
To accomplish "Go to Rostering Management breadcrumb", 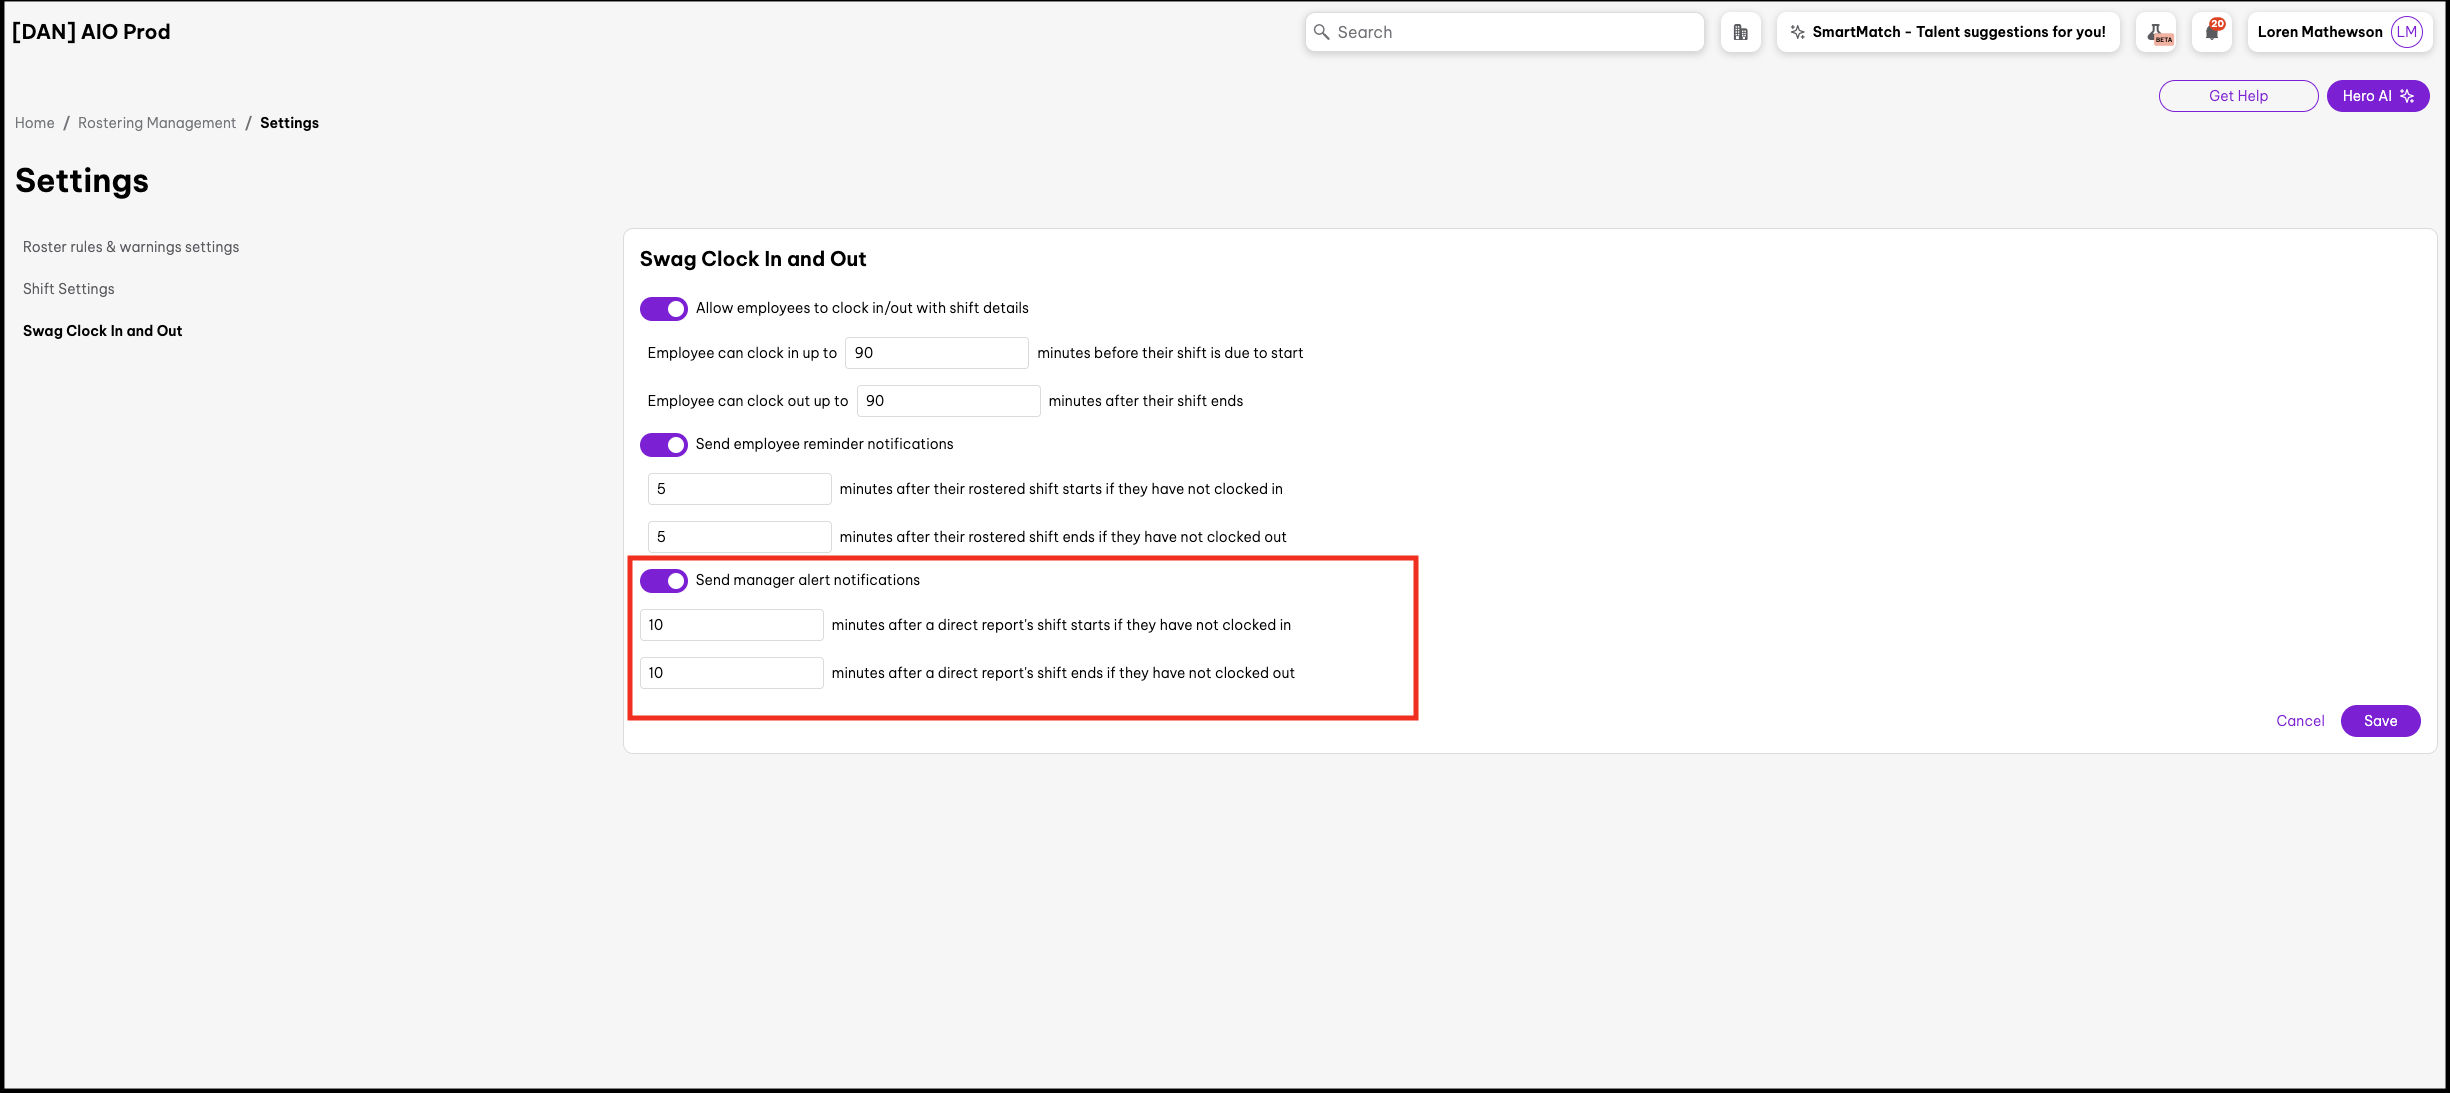I will (x=157, y=123).
